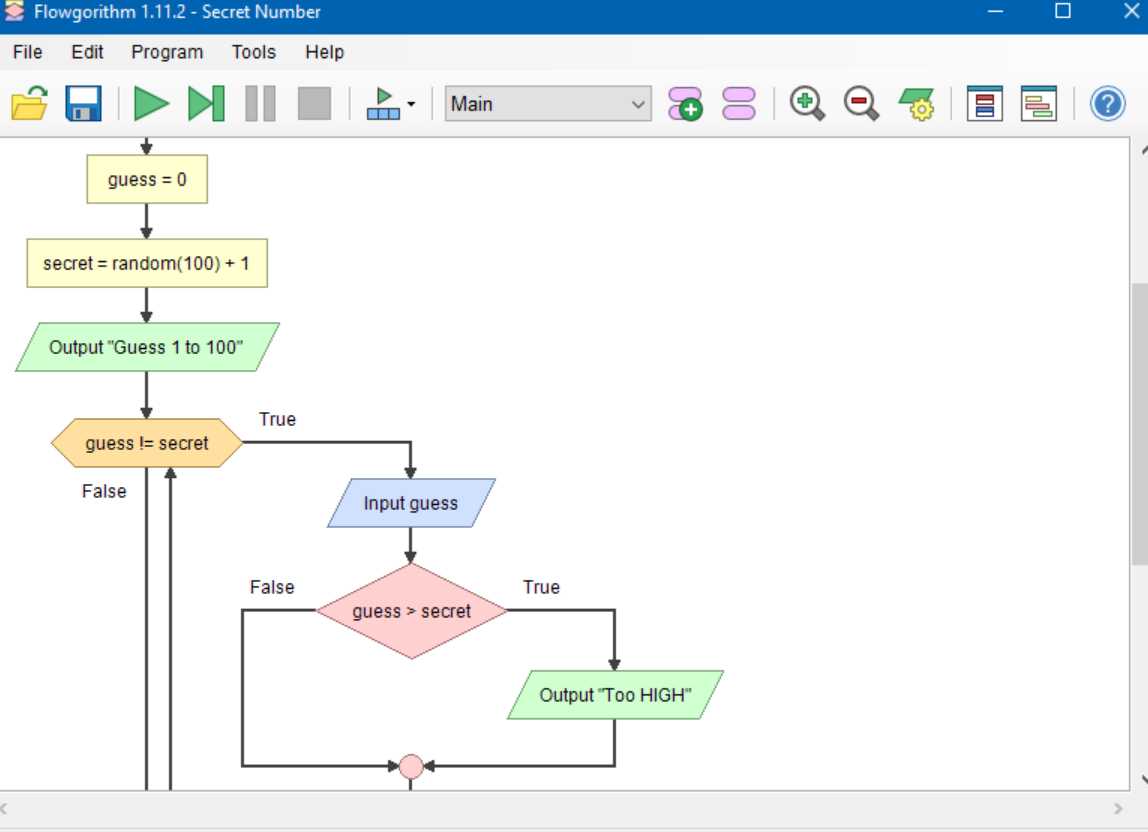
Task: Click the 'False' label left of the diamond
Action: click(x=272, y=587)
